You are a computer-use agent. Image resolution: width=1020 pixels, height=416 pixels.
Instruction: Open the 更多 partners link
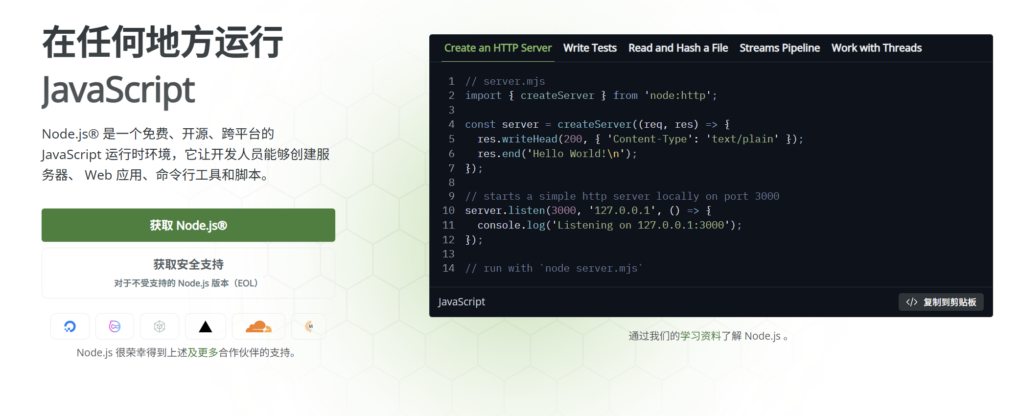(207, 352)
